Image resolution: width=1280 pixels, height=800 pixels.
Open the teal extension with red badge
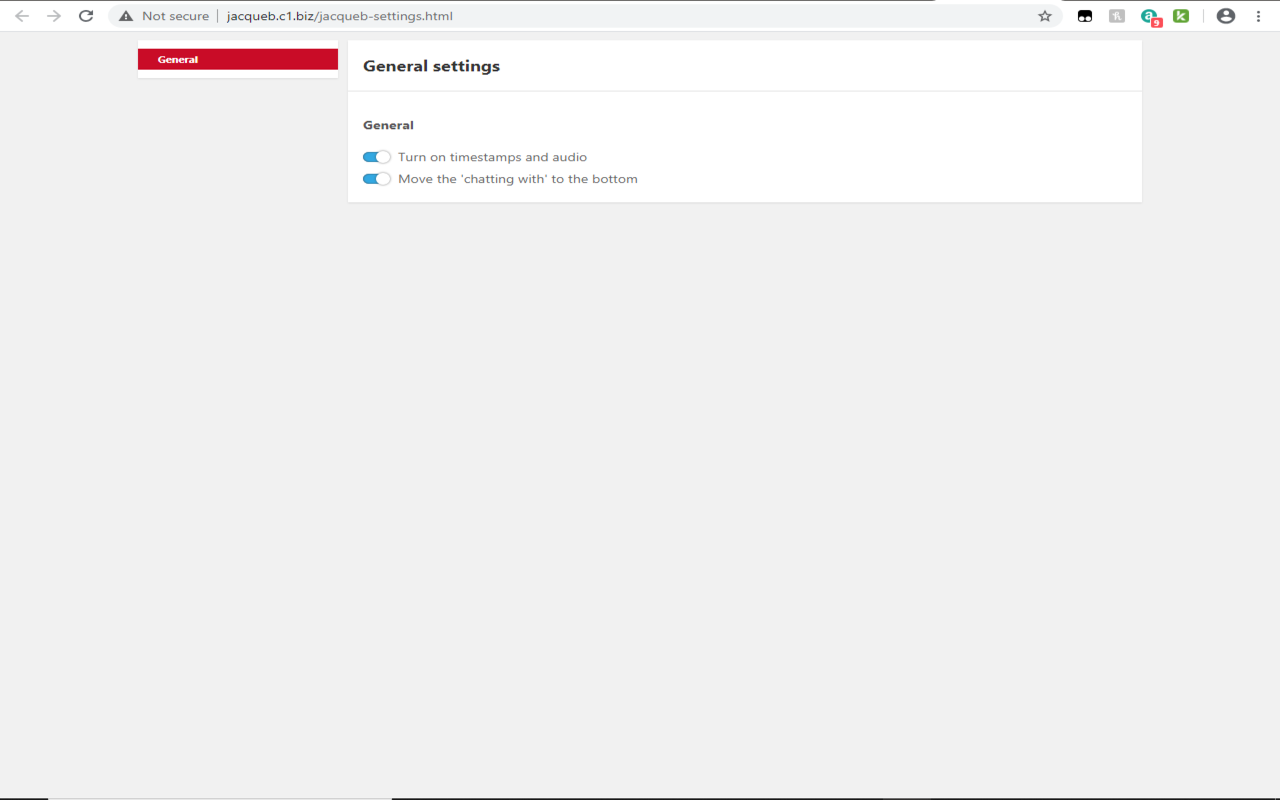(1150, 17)
